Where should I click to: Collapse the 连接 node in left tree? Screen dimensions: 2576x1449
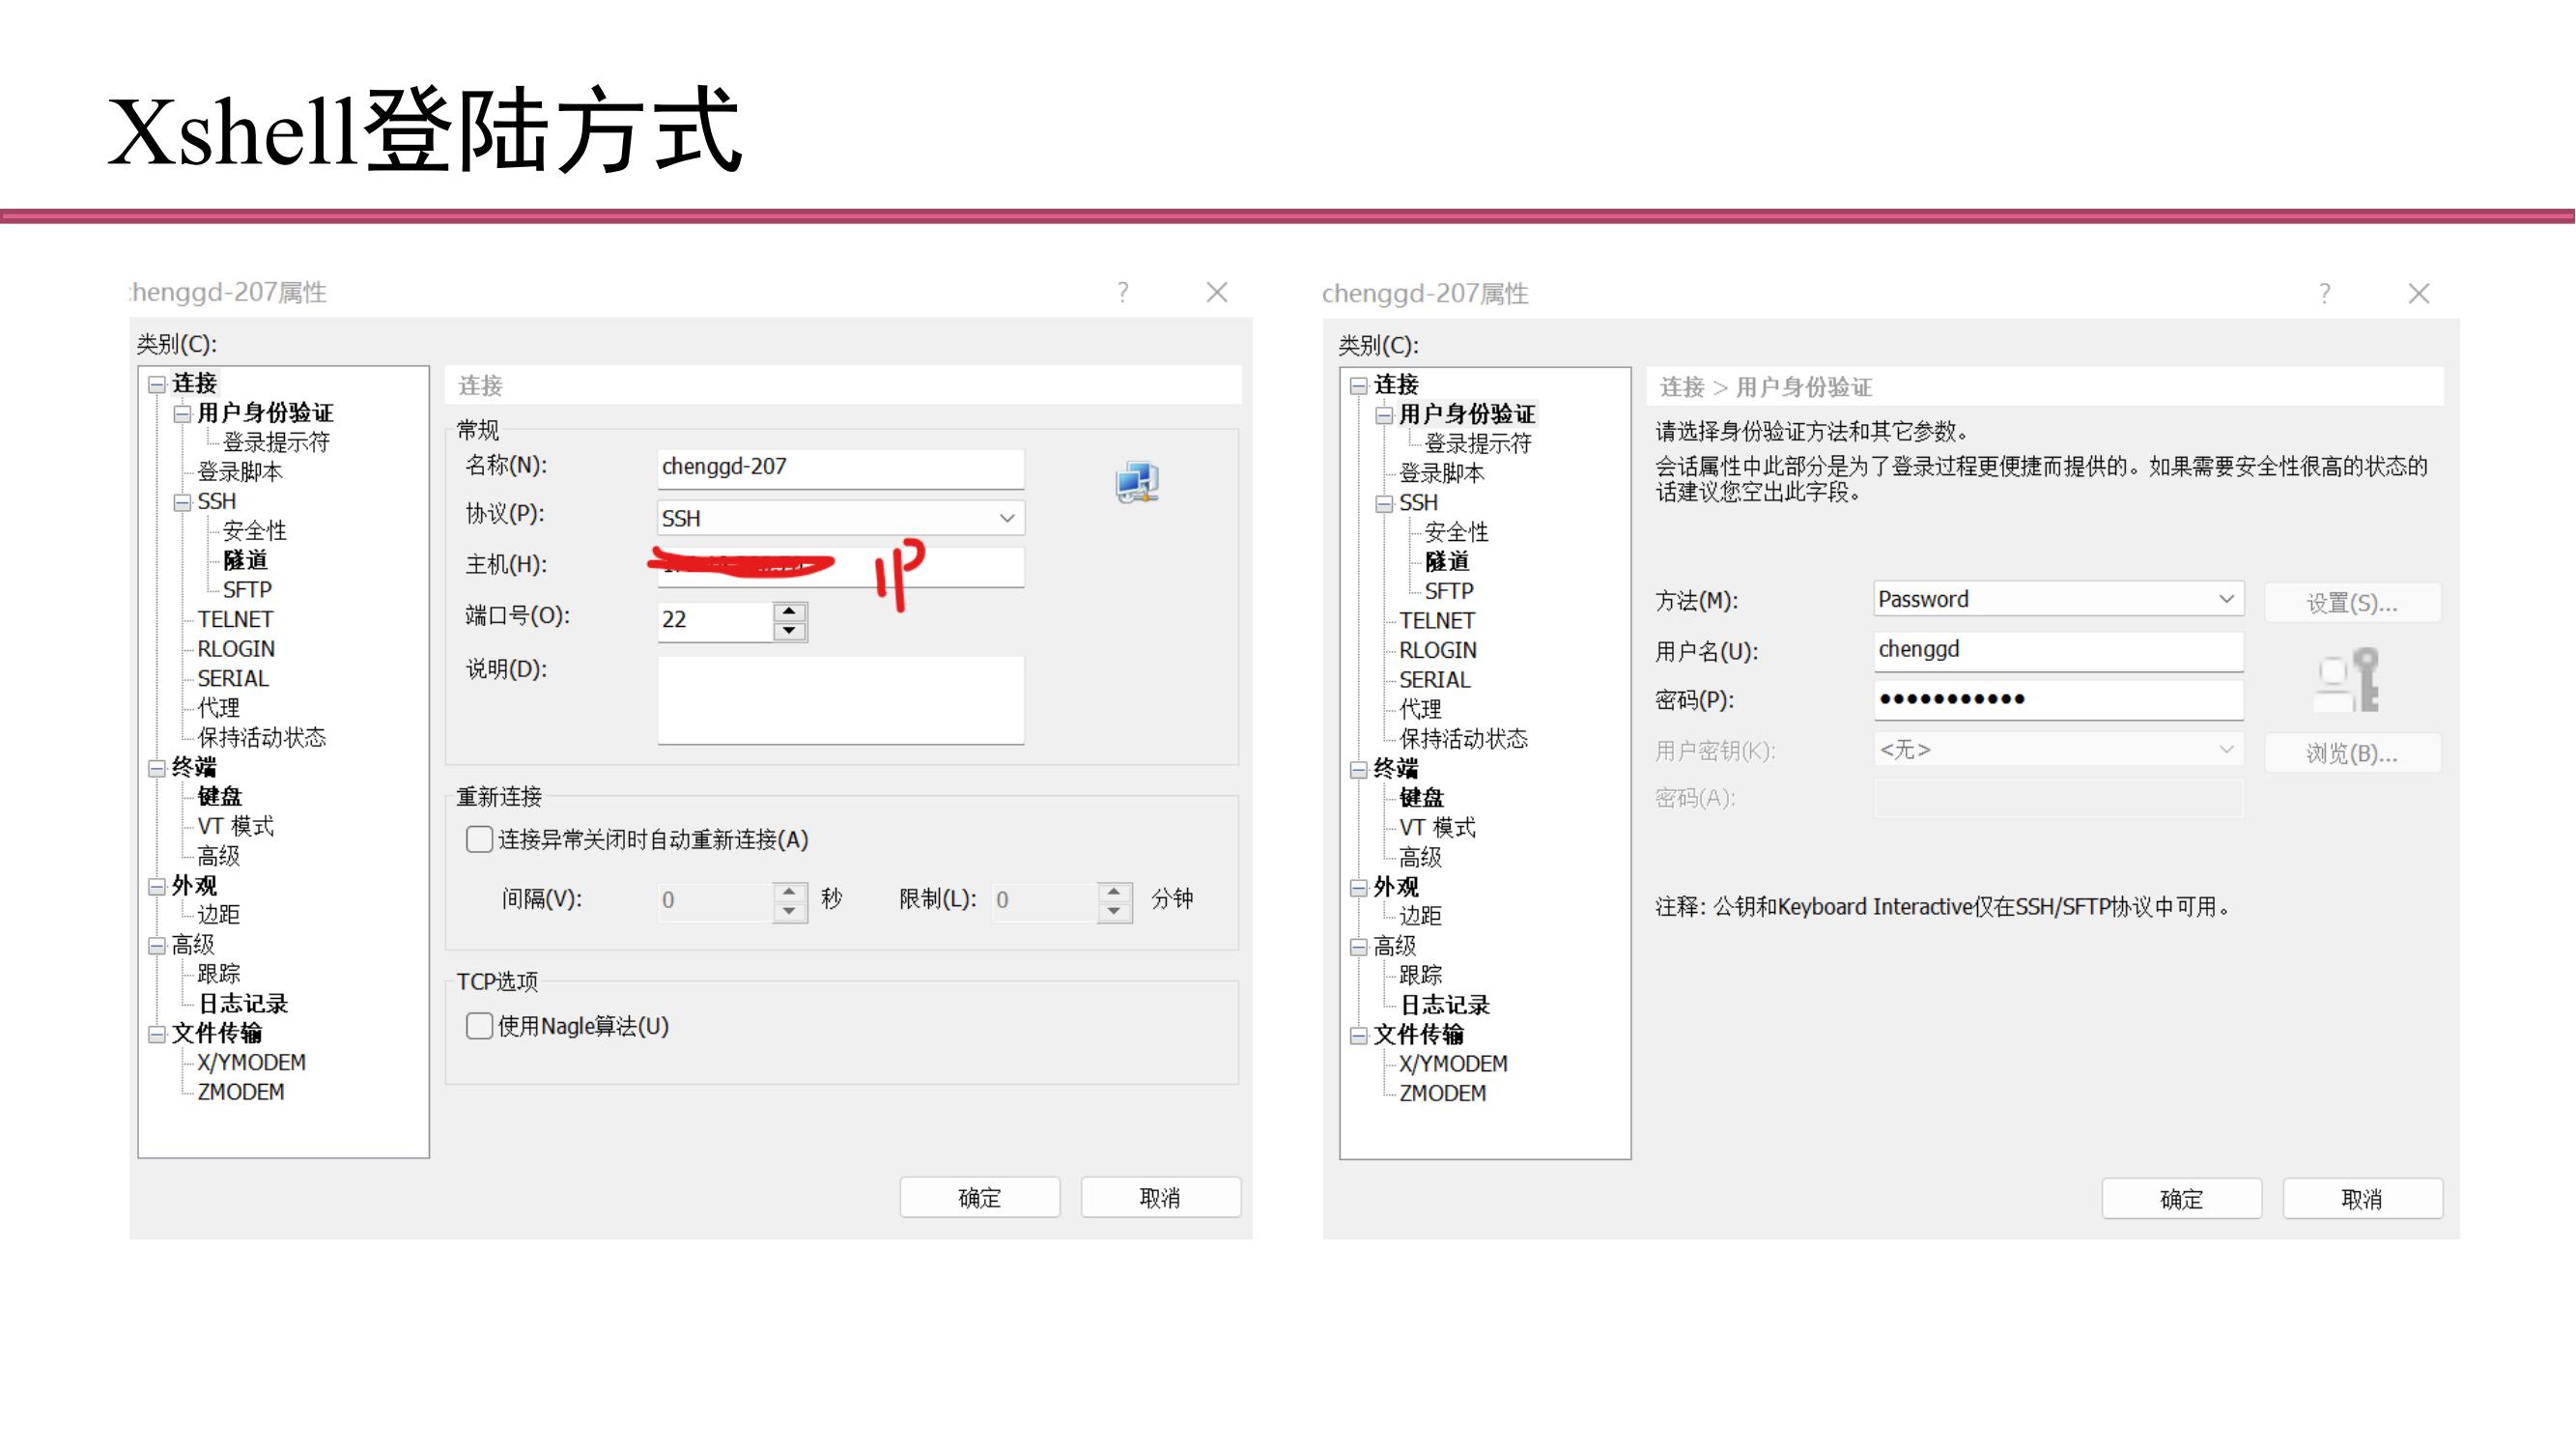157,384
